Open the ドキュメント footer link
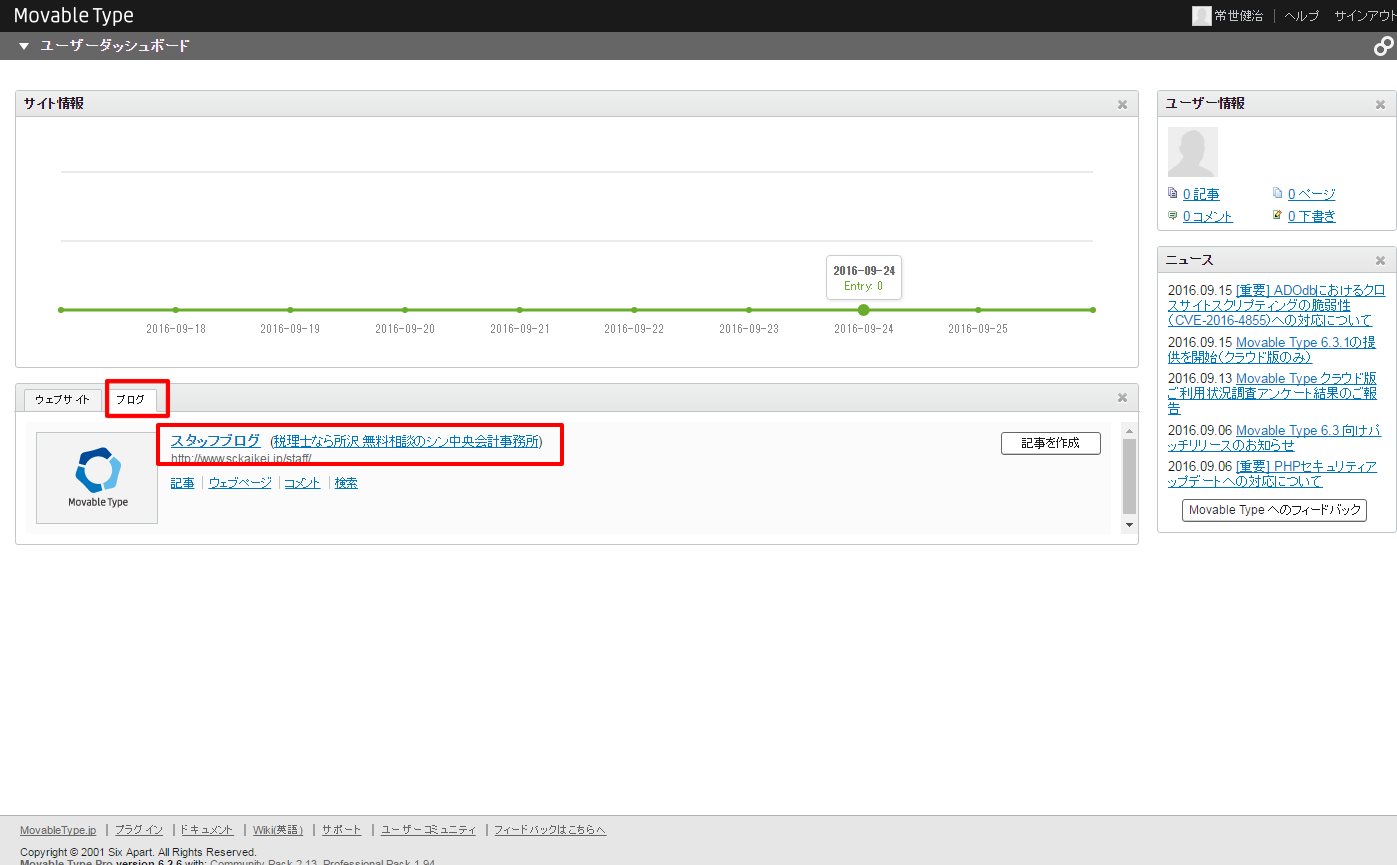The width and height of the screenshot is (1397, 865). pos(207,830)
